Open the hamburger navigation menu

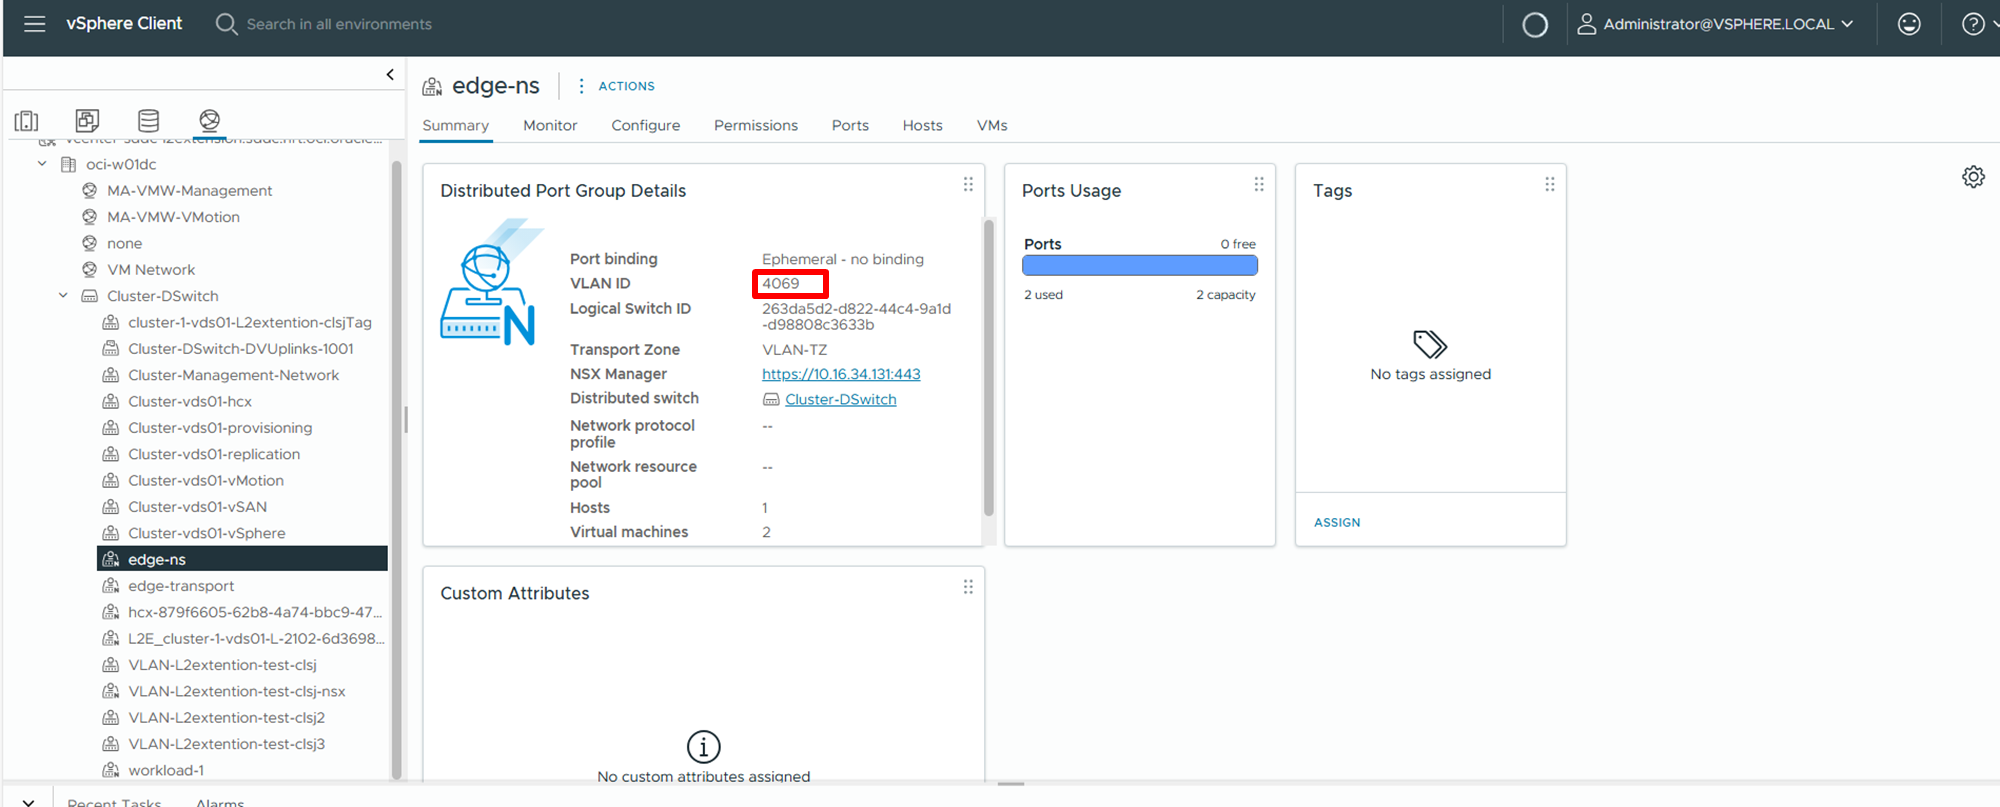click(x=35, y=24)
